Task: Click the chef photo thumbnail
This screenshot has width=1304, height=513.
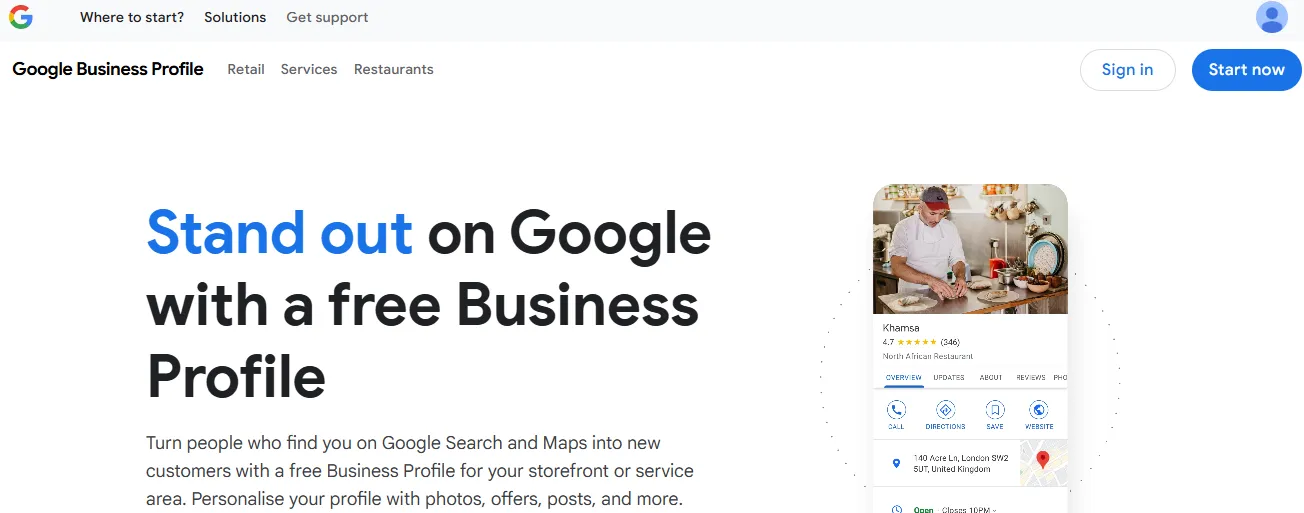Action: [970, 249]
